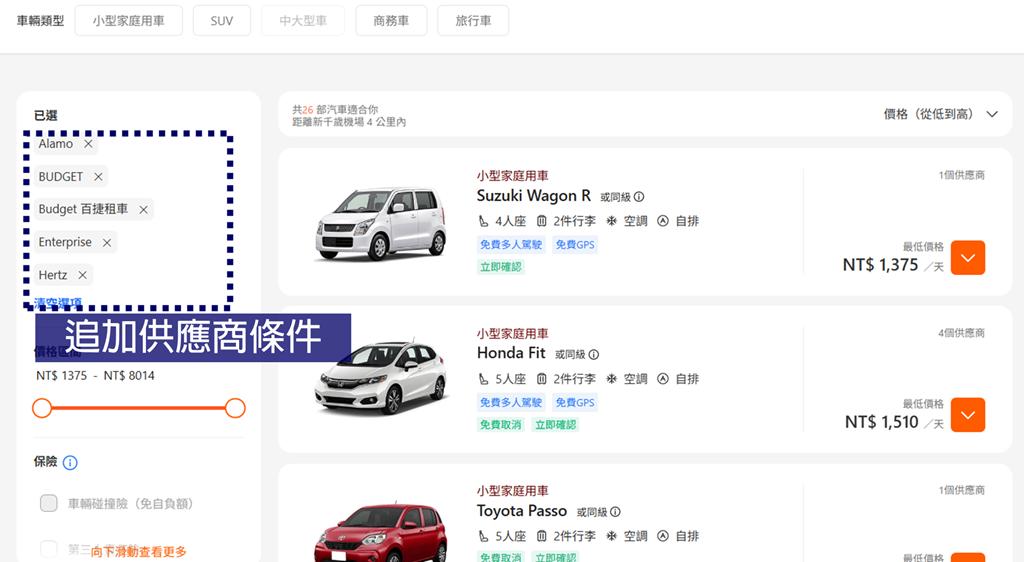Select the Toyota Passo title
The image size is (1024, 562).
522,511
